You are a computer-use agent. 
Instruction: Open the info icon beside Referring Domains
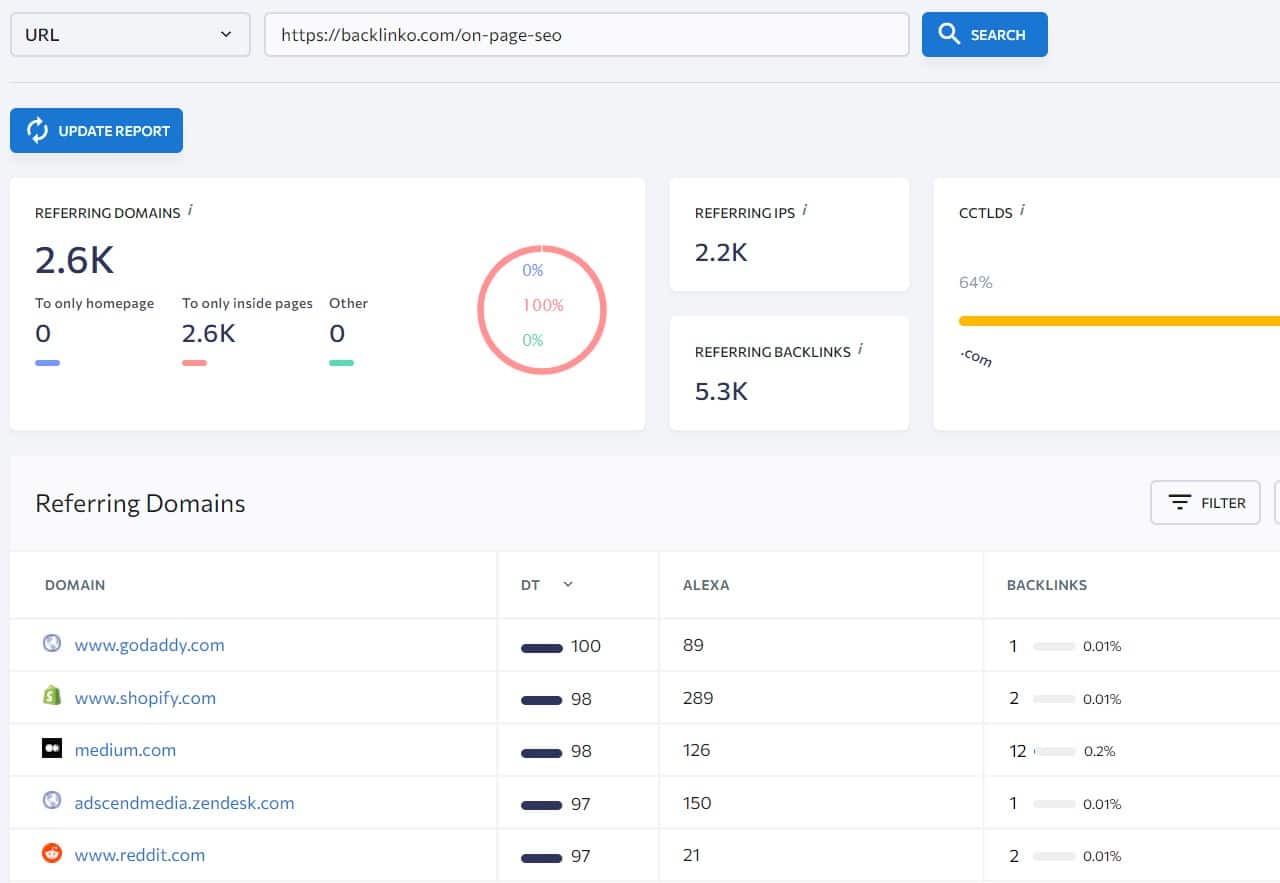[190, 210]
